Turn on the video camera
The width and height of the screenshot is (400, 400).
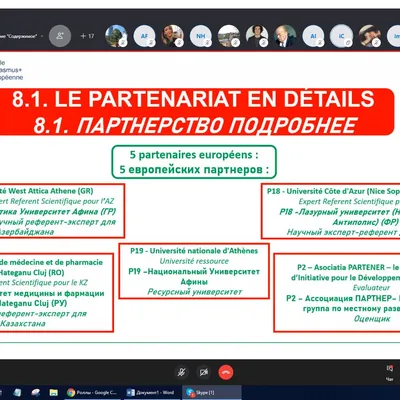click(204, 372)
